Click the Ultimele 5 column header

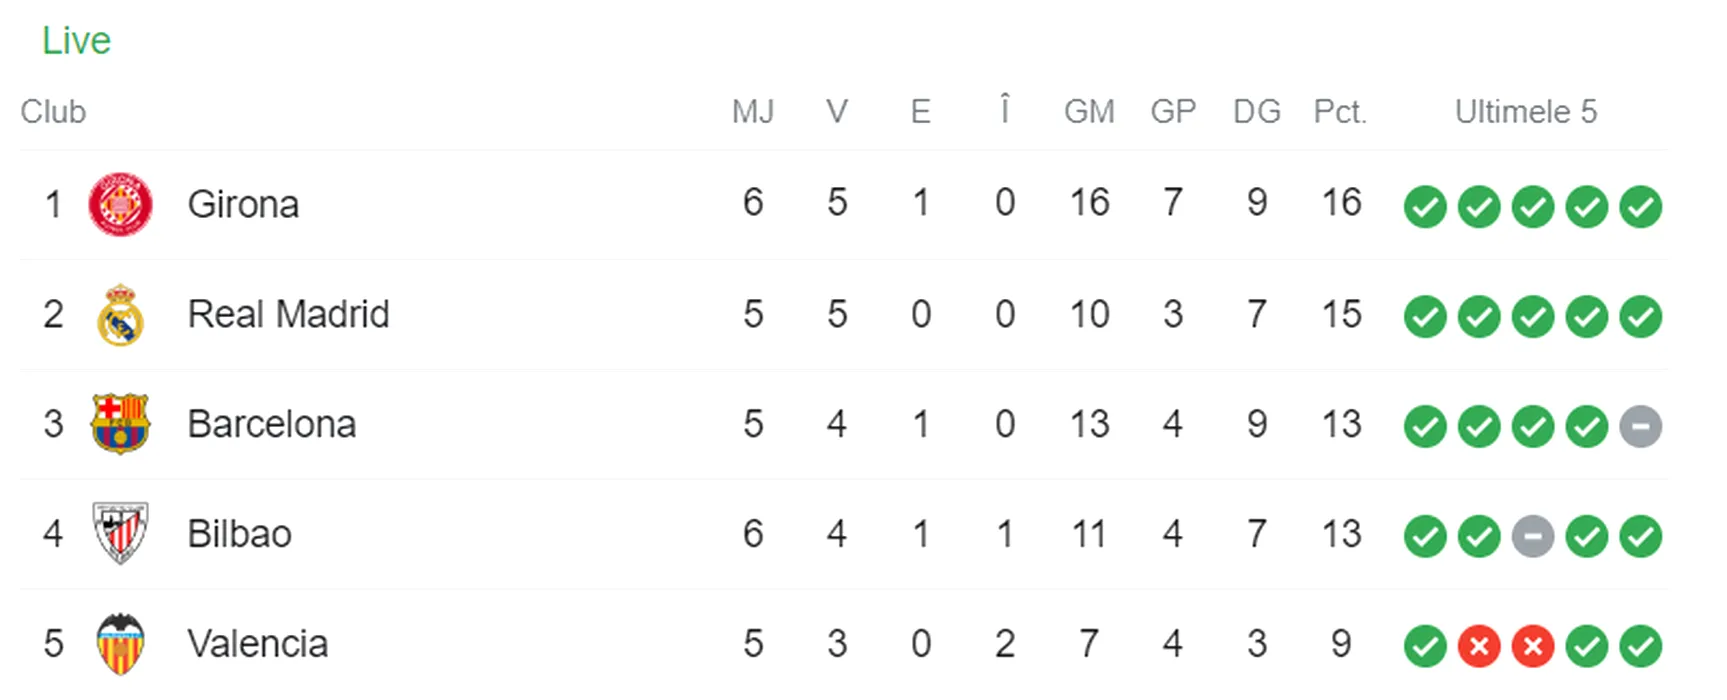1526,111
